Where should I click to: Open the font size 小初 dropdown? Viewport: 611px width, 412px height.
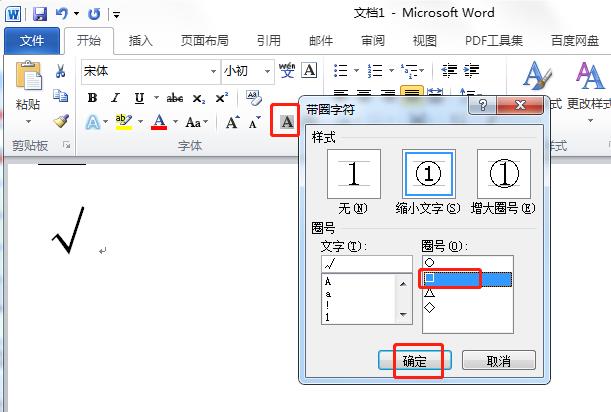coord(269,72)
